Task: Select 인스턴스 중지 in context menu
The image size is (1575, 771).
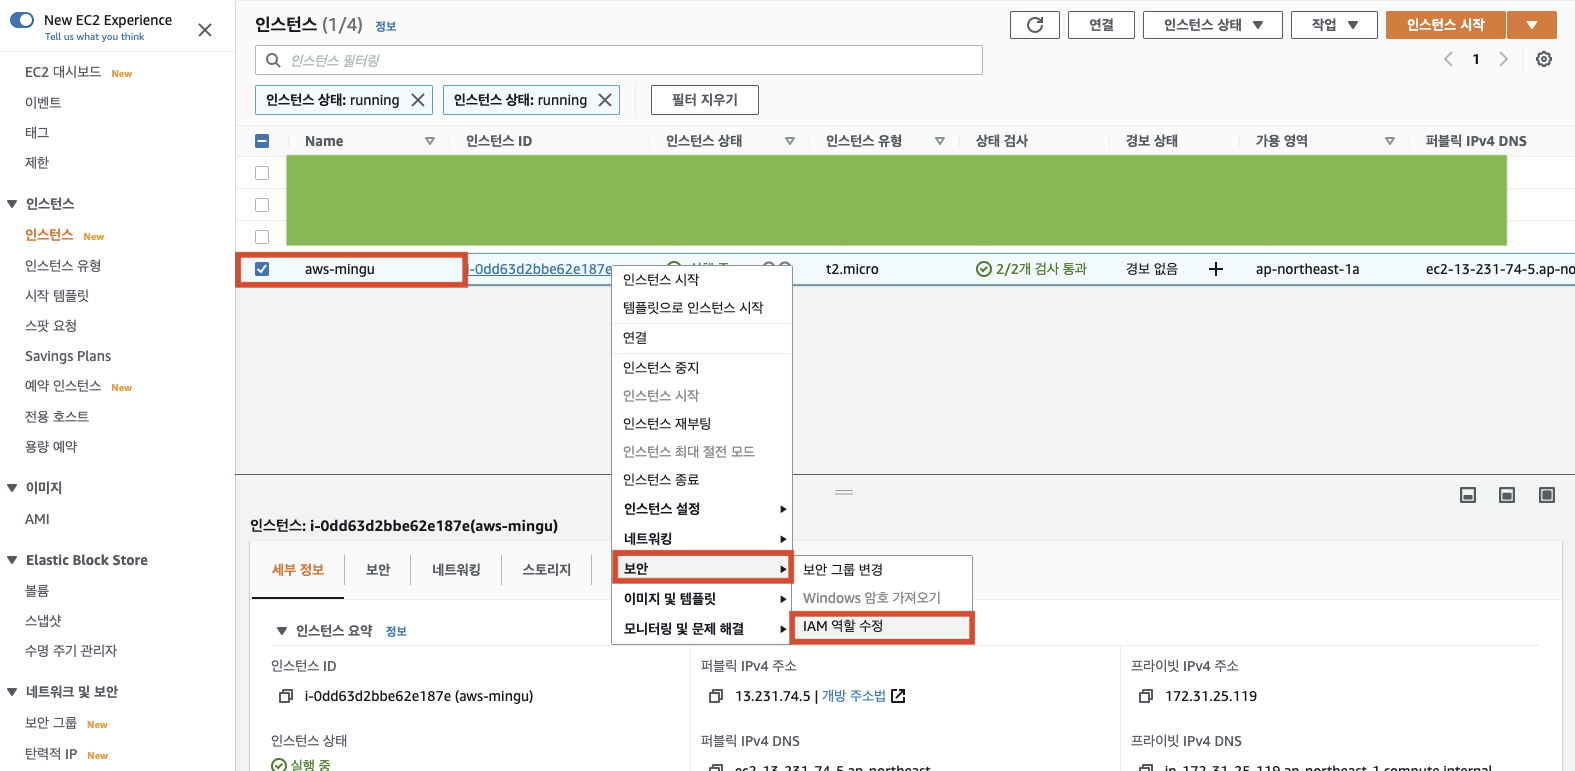Action: 702,368
